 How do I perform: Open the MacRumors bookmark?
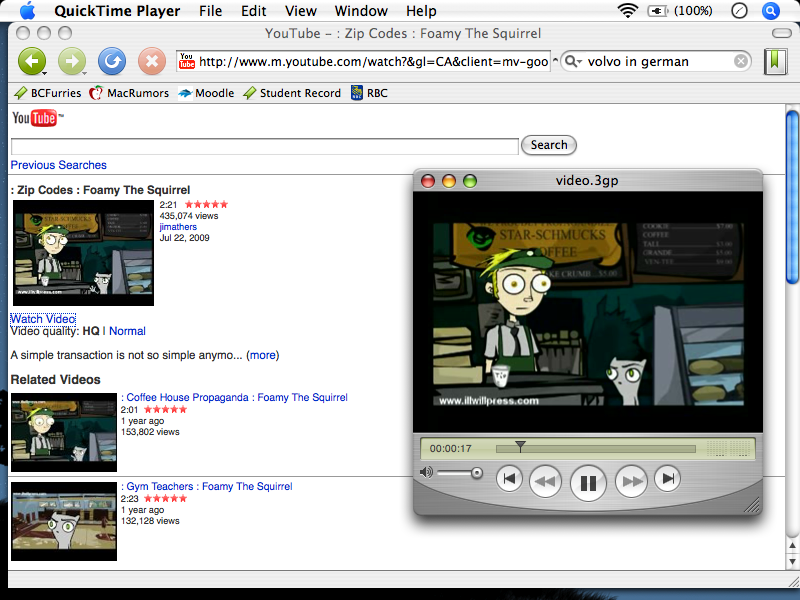pyautogui.click(x=129, y=93)
